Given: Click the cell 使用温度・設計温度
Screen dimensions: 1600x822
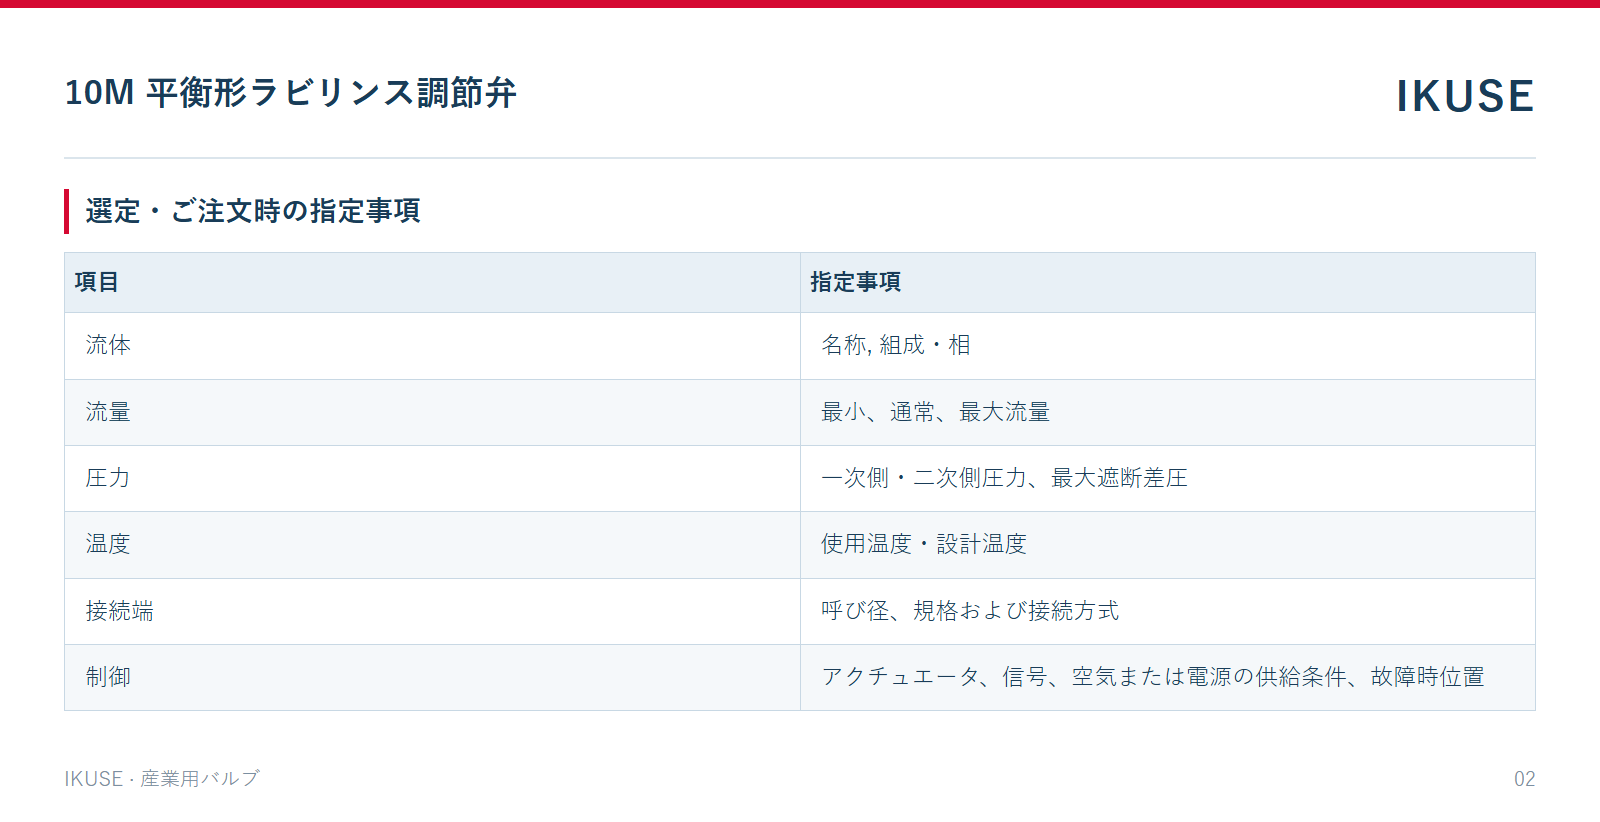Looking at the screenshot, I should (1168, 545).
